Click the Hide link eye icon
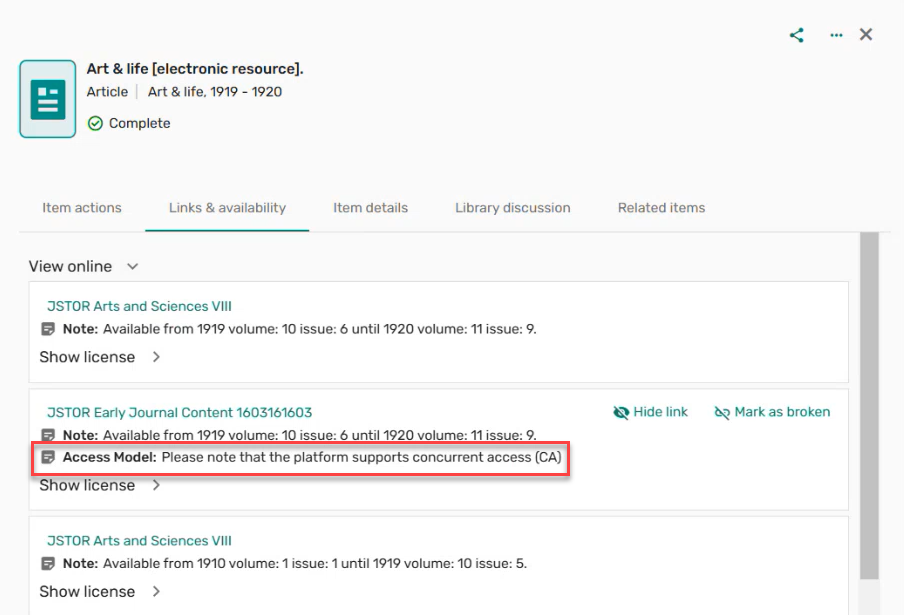904x615 pixels. click(621, 413)
